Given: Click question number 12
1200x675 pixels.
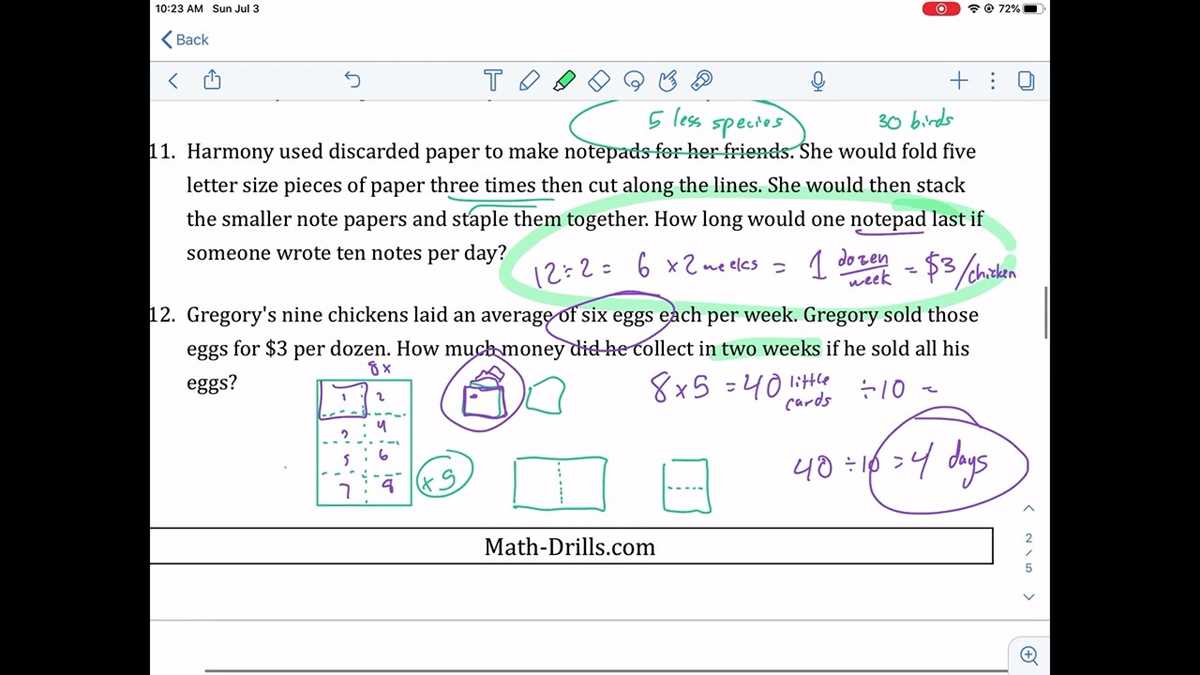Looking at the screenshot, I should (x=163, y=315).
